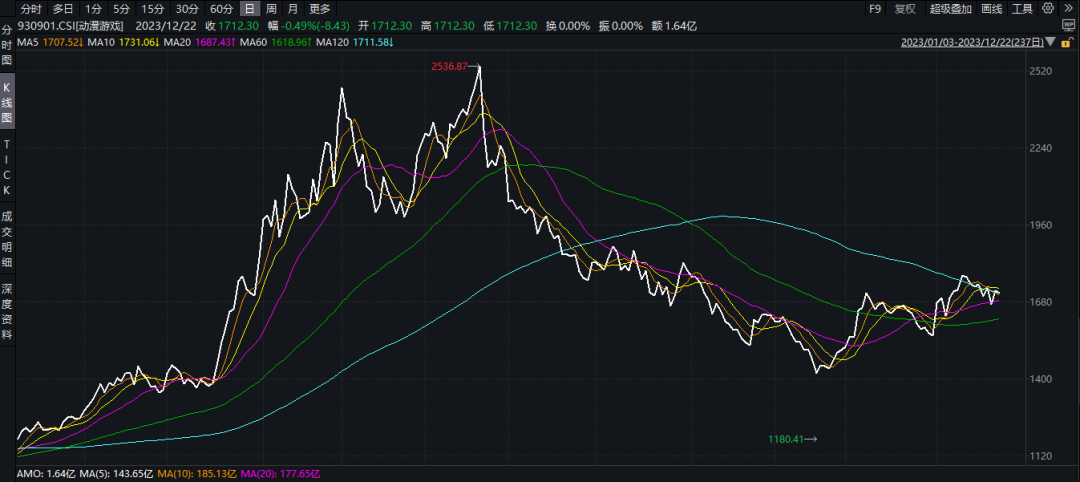Select the 日 daily period tab

[250, 9]
